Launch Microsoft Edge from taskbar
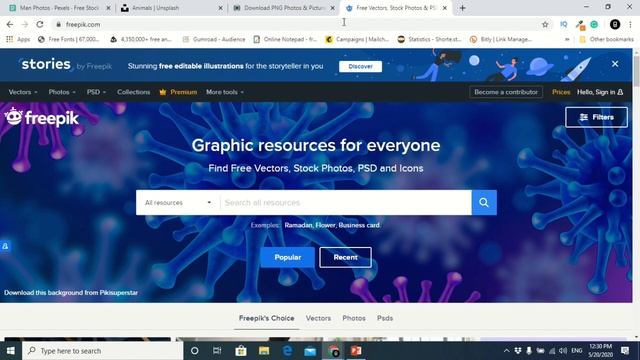This screenshot has height=360, width=640. pyautogui.click(x=287, y=351)
